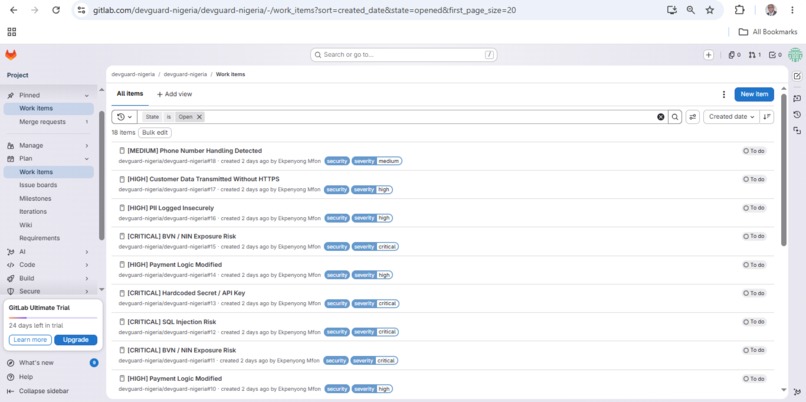The height and width of the screenshot is (402, 806).
Task: Click the fourth icon in the right side rail
Action: click(x=797, y=131)
